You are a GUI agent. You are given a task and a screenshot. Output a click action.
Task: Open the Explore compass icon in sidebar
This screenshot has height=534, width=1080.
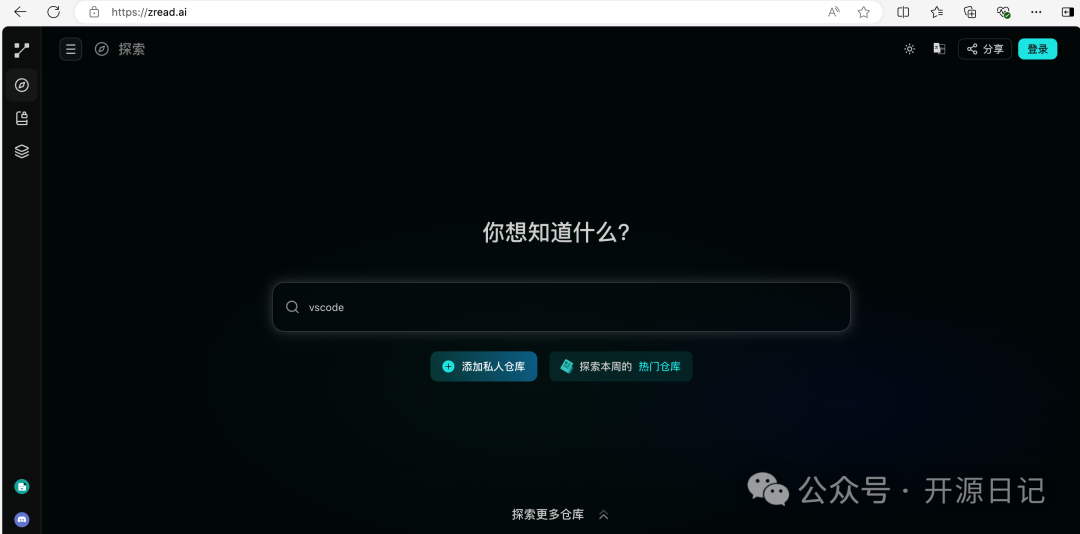(22, 85)
